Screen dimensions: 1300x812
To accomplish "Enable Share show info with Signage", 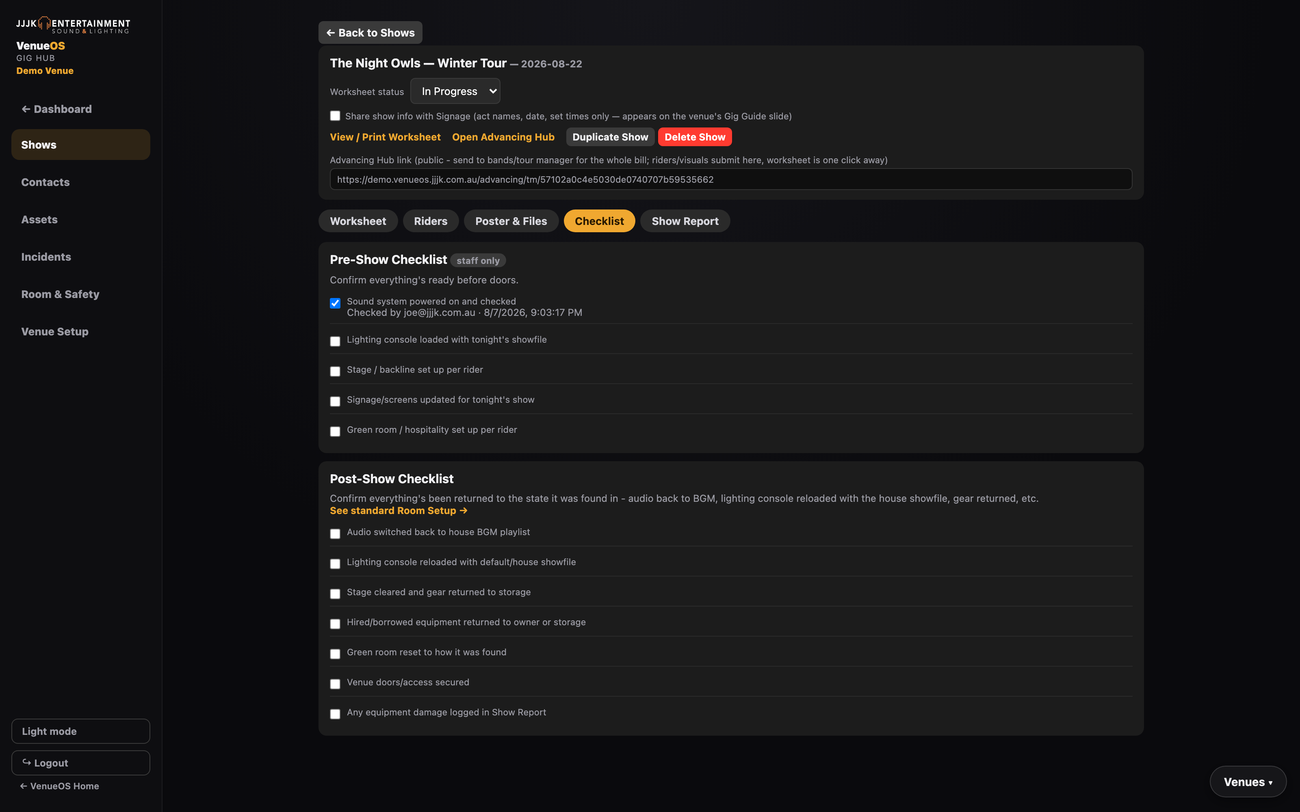I will tap(335, 116).
